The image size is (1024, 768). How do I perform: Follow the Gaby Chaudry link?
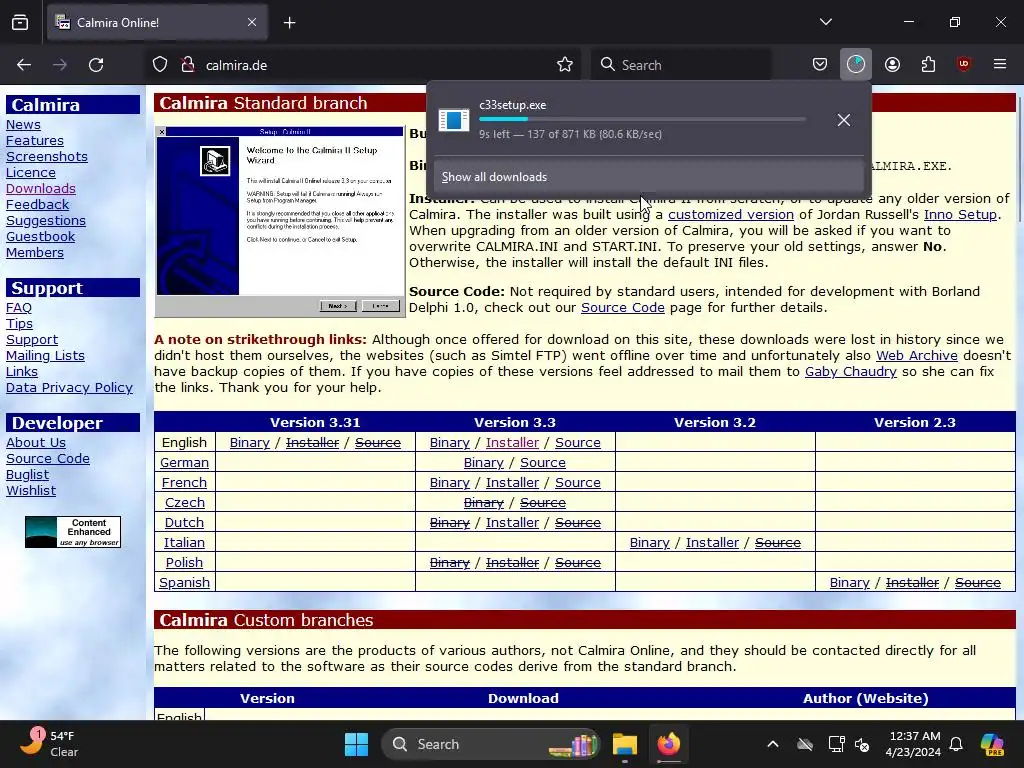point(850,372)
